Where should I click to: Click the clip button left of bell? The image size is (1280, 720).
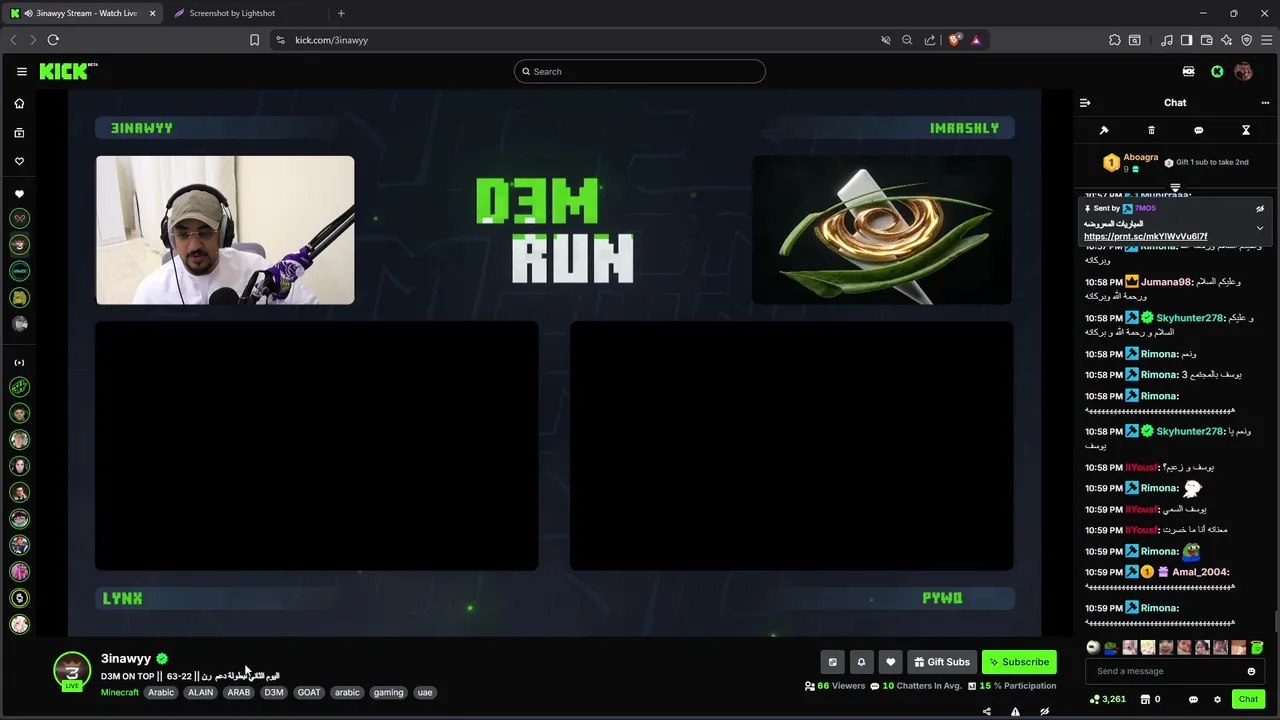tap(832, 662)
